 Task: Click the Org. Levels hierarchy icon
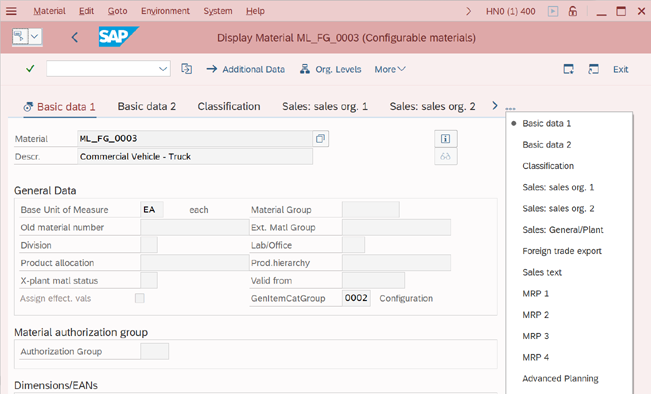pyautogui.click(x=305, y=69)
